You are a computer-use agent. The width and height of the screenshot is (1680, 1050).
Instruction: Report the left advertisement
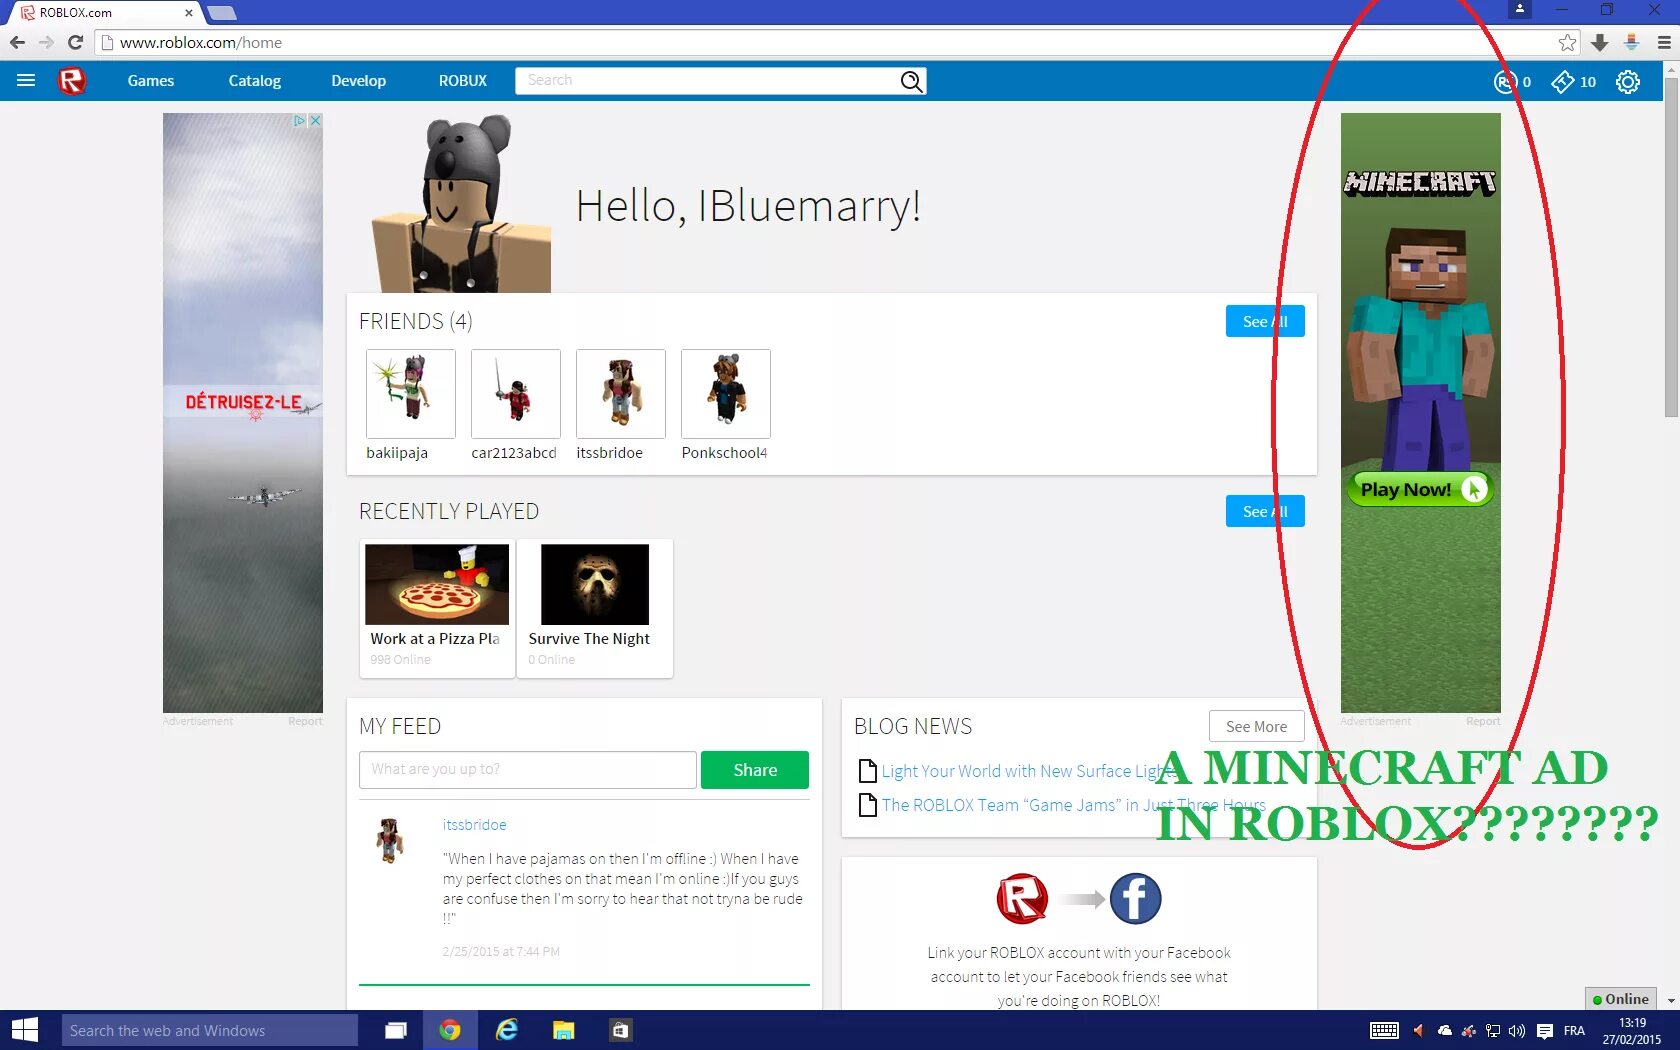[x=305, y=721]
